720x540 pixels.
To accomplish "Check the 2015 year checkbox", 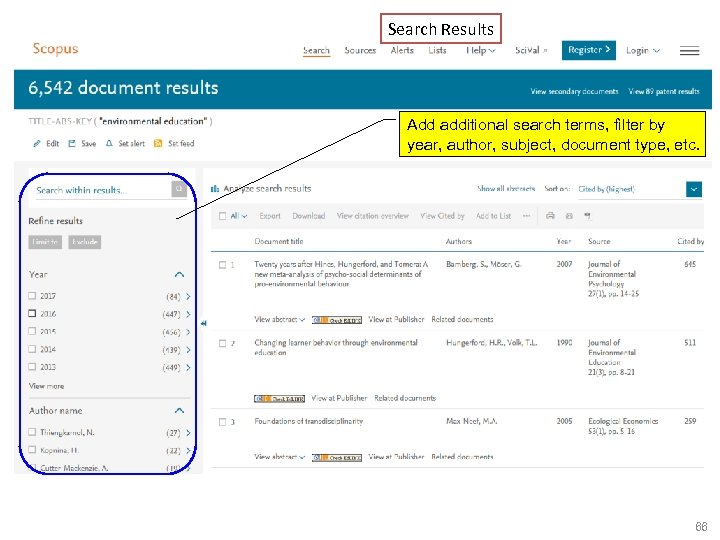I will click(32, 331).
